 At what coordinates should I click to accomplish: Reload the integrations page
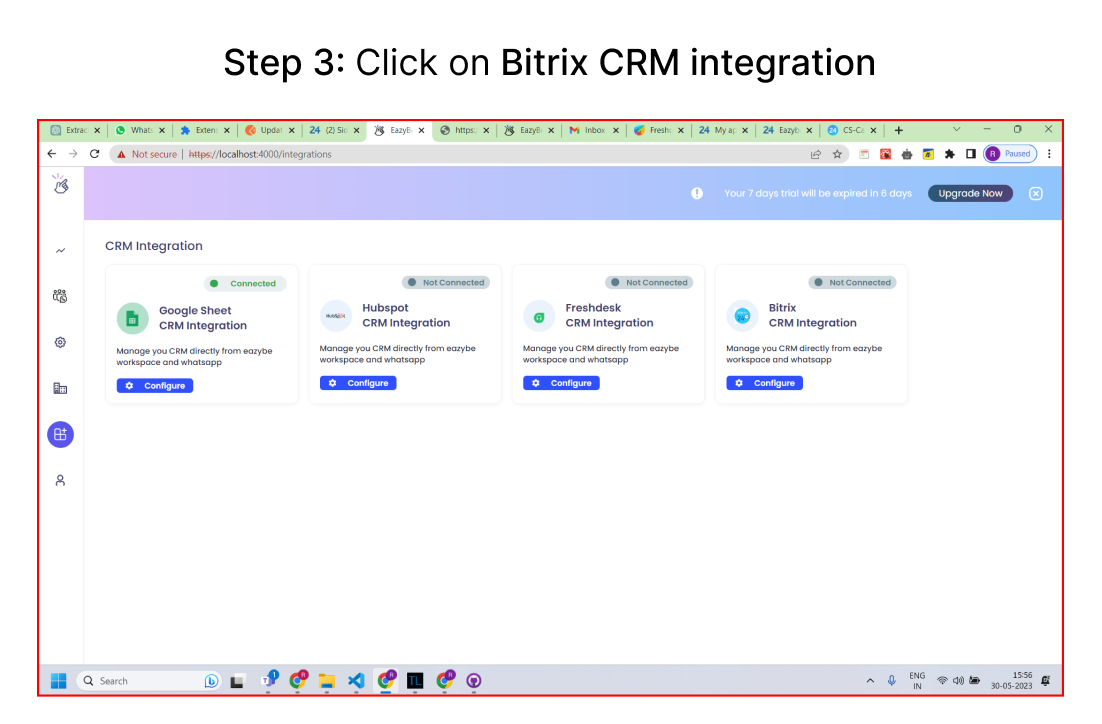point(95,154)
